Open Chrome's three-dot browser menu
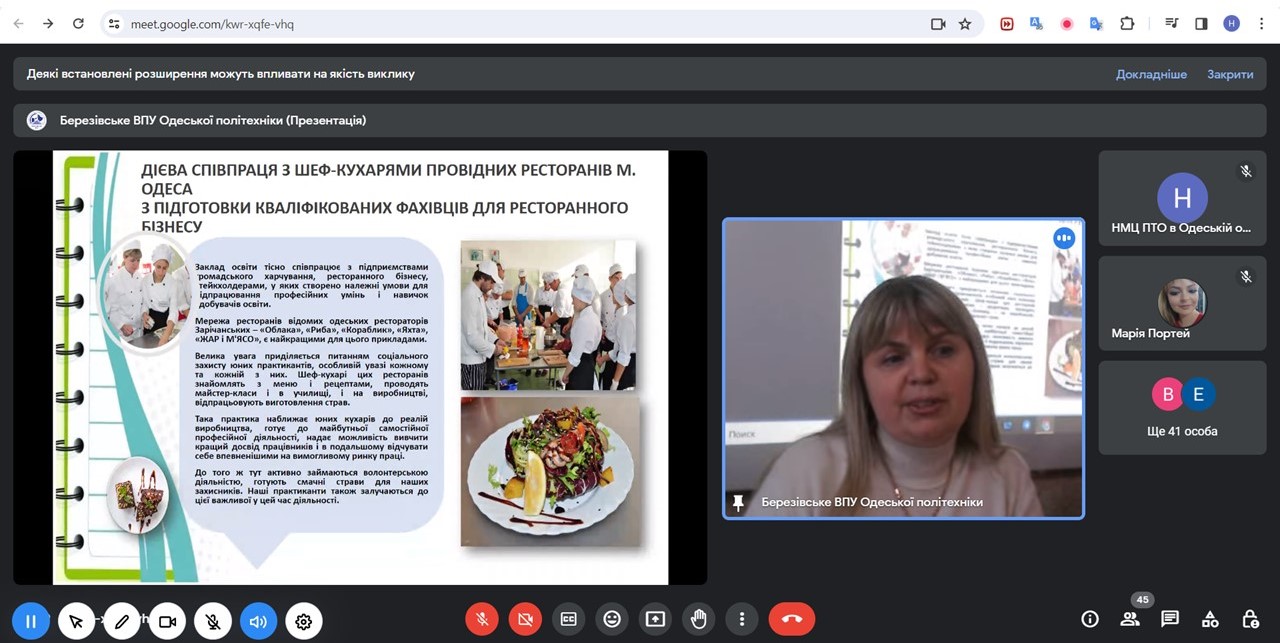Image resolution: width=1280 pixels, height=643 pixels. point(1261,24)
